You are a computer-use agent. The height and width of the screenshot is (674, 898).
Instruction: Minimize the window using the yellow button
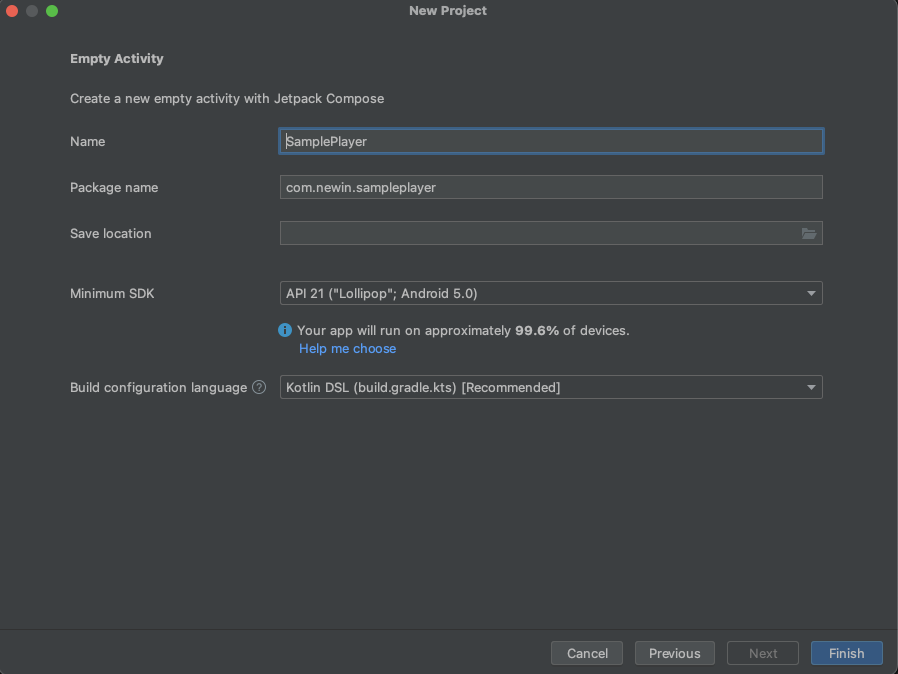pyautogui.click(x=32, y=11)
